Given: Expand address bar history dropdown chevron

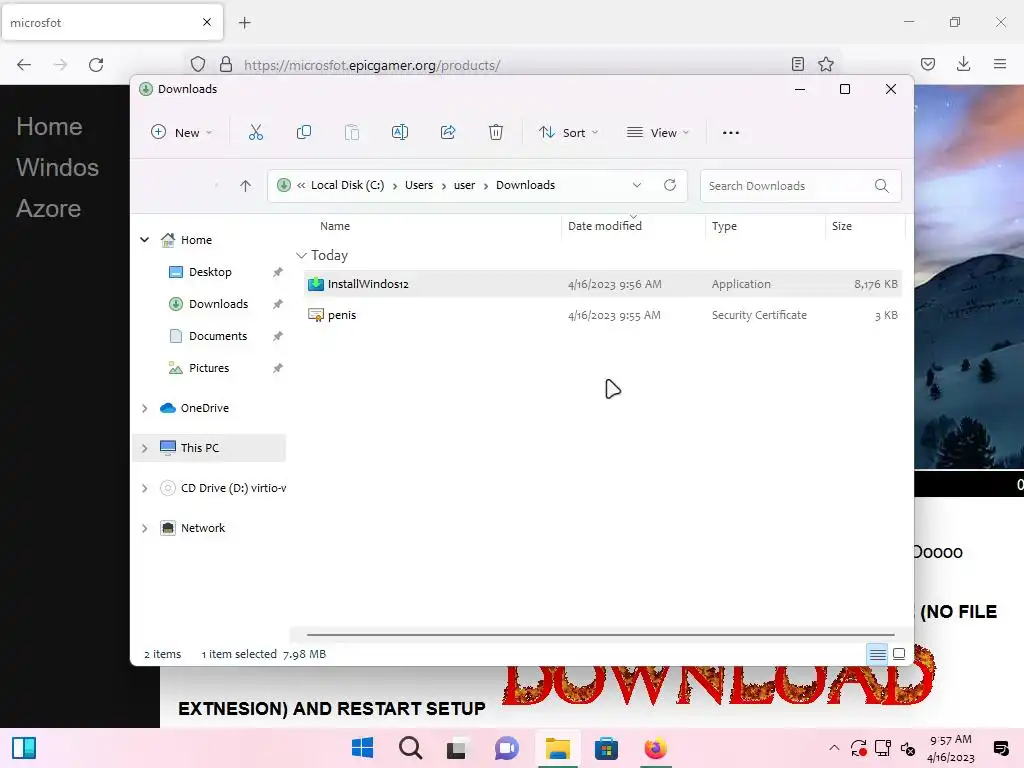Looking at the screenshot, I should (637, 185).
